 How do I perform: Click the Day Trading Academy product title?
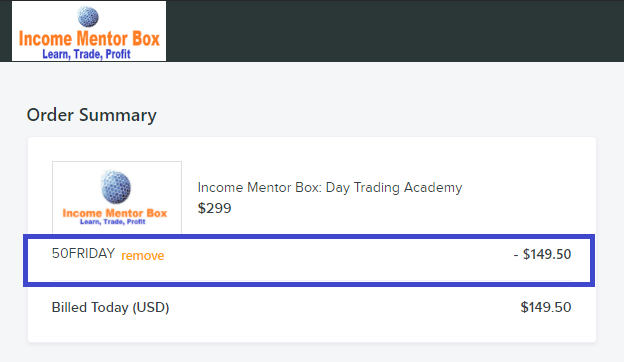[330, 187]
